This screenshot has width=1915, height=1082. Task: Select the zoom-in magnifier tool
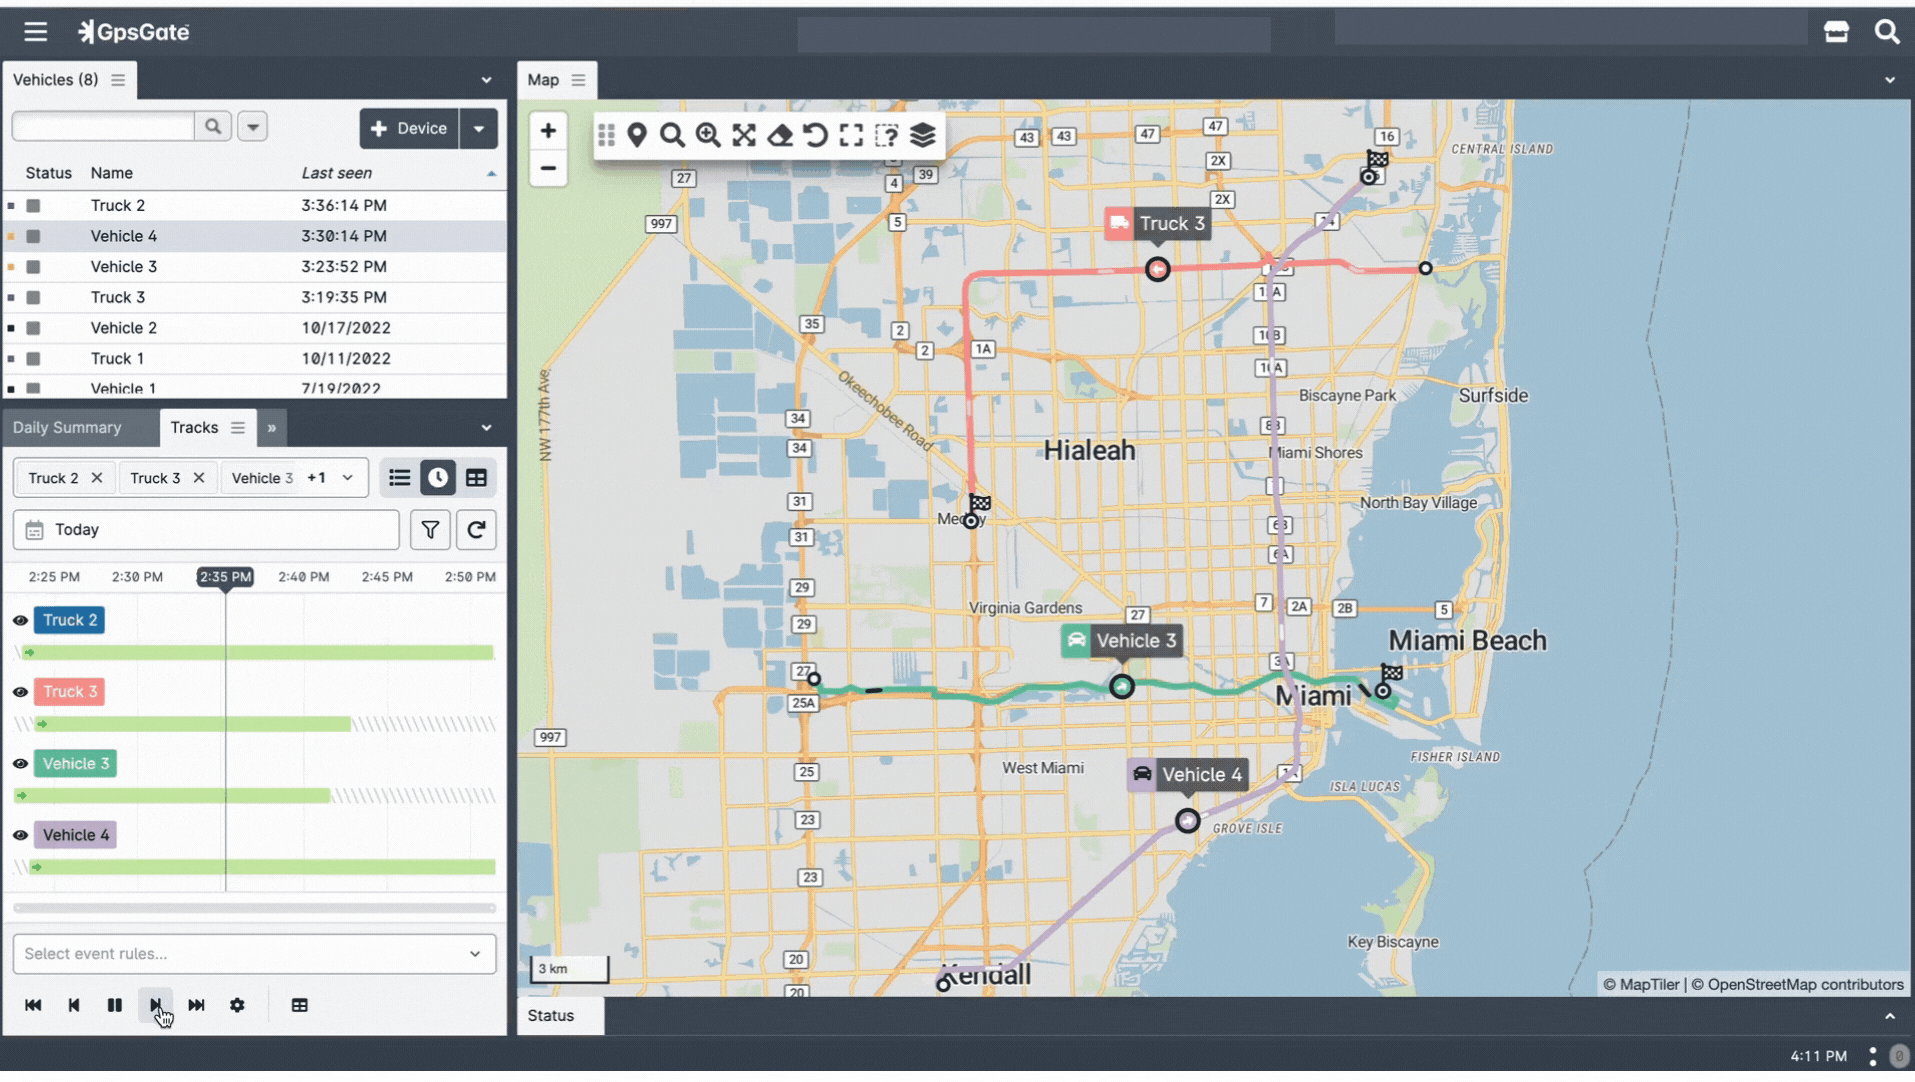[708, 135]
